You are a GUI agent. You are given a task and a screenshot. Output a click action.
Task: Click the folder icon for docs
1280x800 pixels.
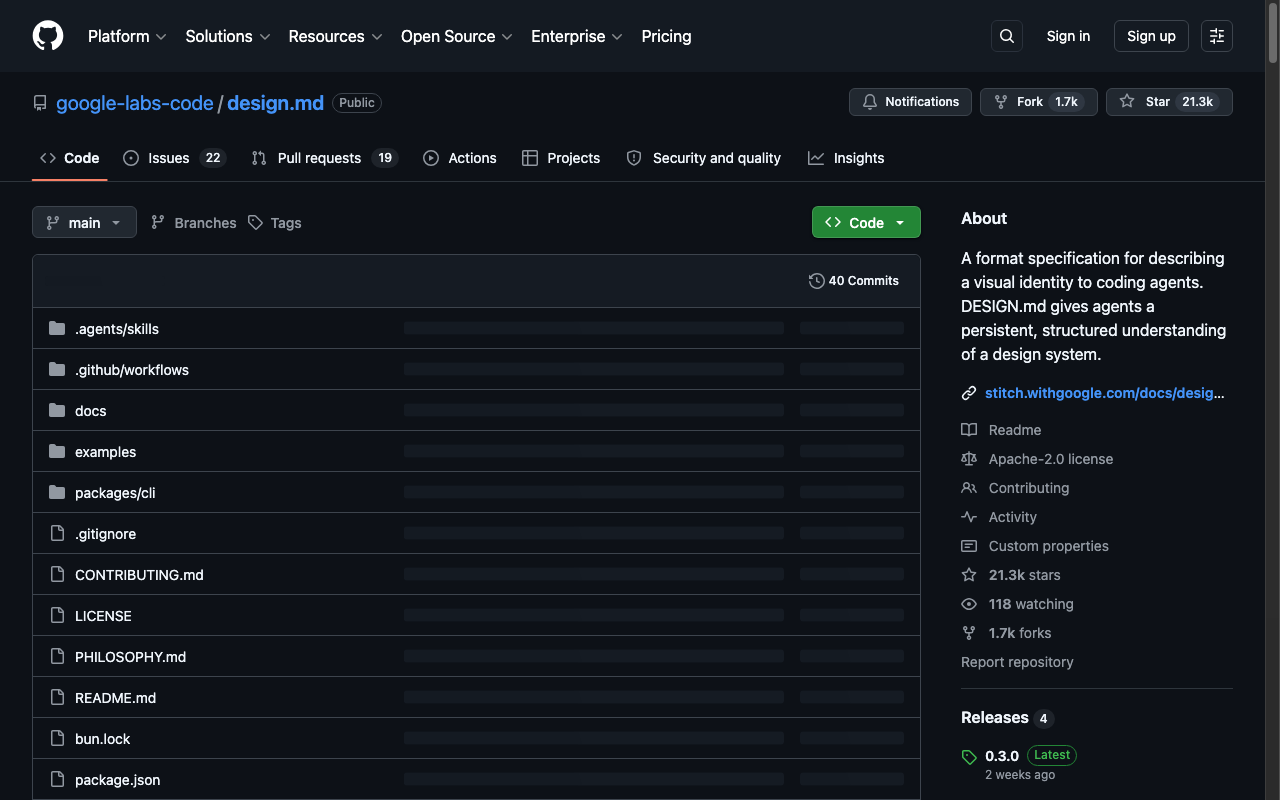pos(57,411)
